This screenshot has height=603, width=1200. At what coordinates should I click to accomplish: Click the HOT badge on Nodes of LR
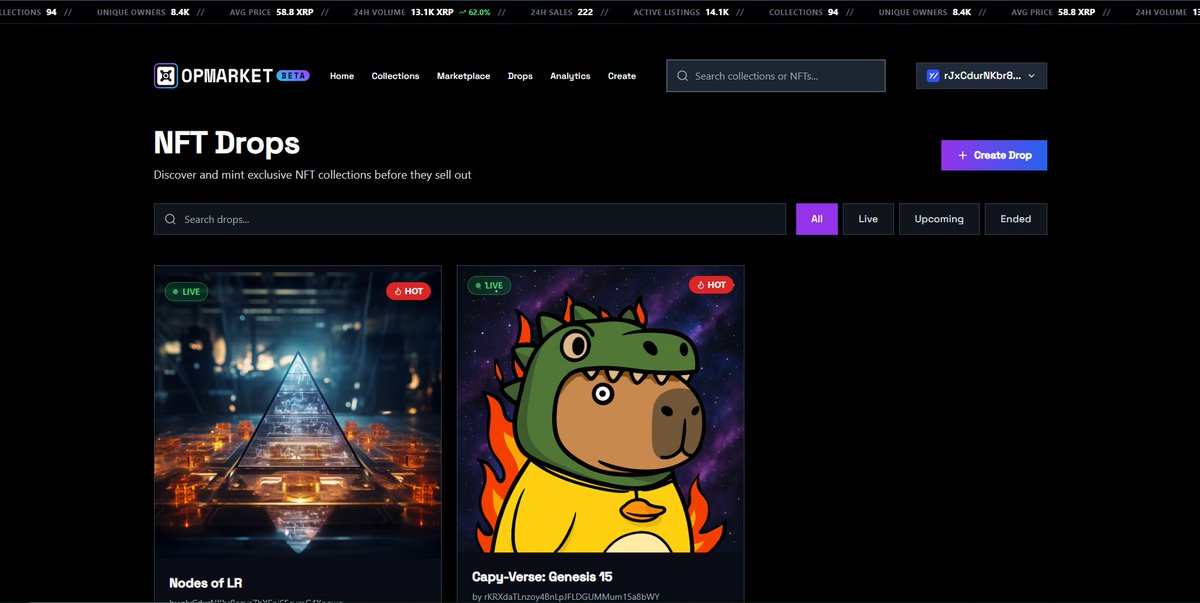408,291
